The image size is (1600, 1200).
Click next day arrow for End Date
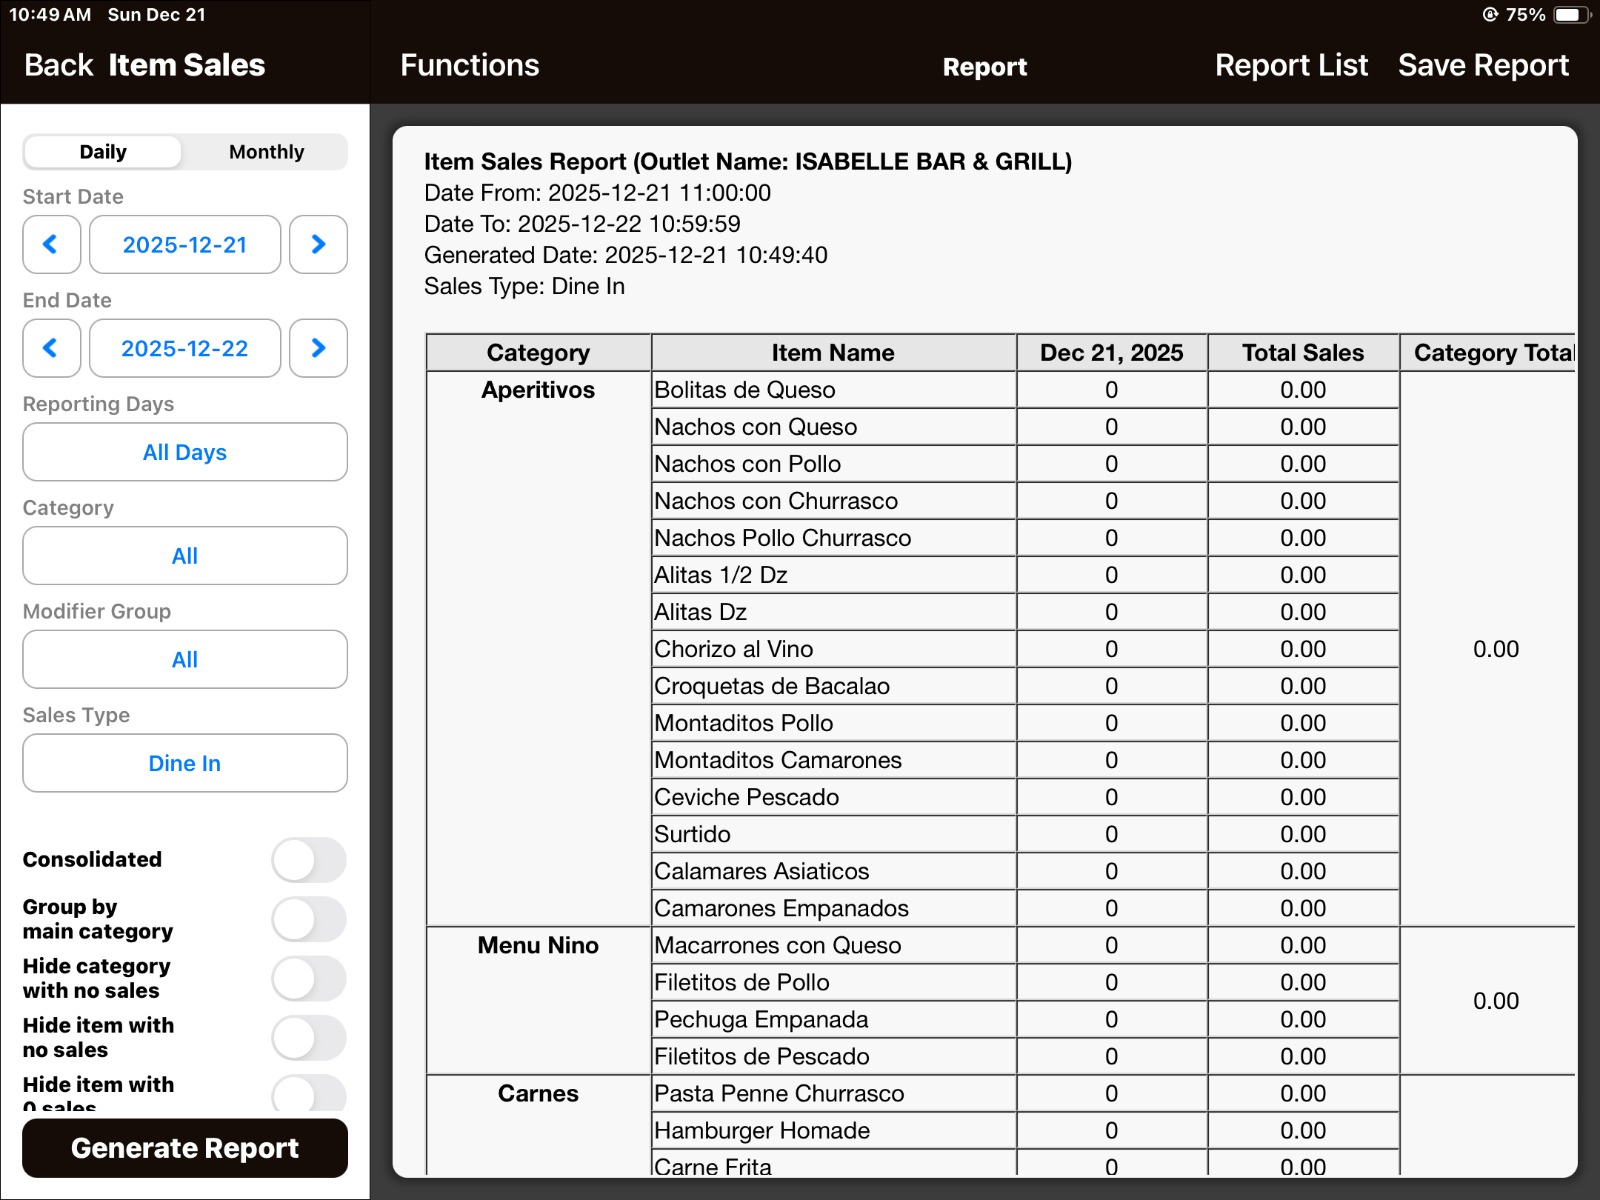coord(318,348)
